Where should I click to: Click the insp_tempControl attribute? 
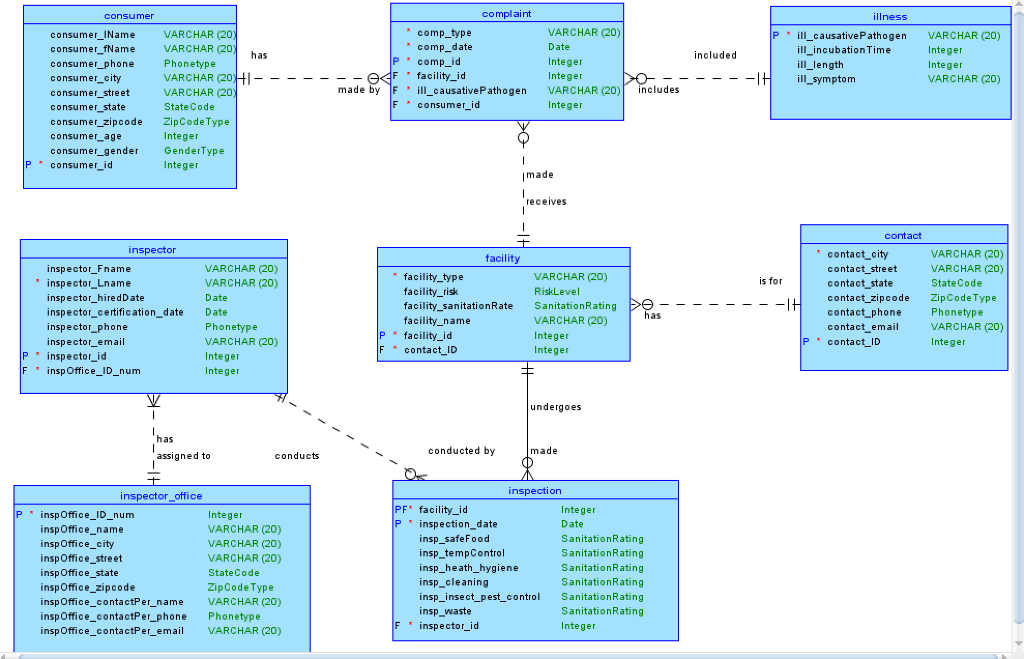click(462, 553)
